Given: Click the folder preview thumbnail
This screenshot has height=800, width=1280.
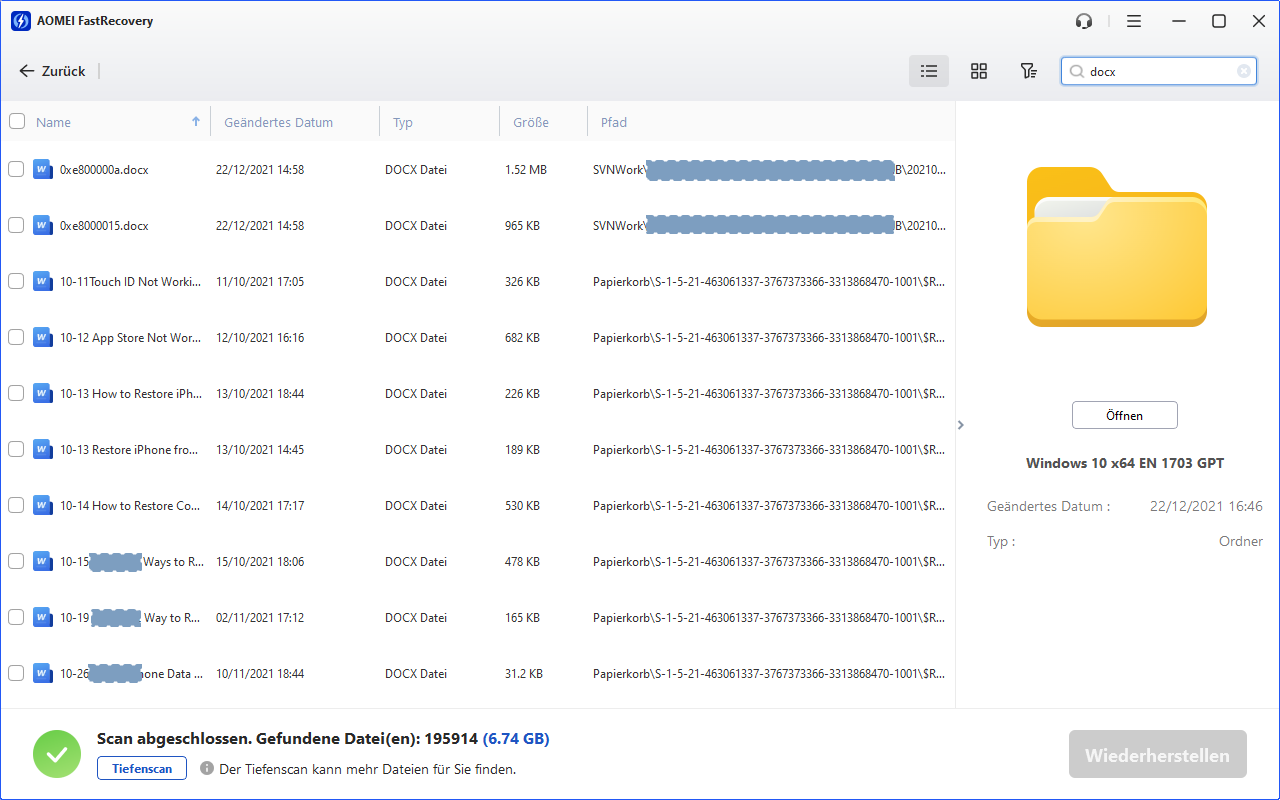Looking at the screenshot, I should click(x=1117, y=247).
